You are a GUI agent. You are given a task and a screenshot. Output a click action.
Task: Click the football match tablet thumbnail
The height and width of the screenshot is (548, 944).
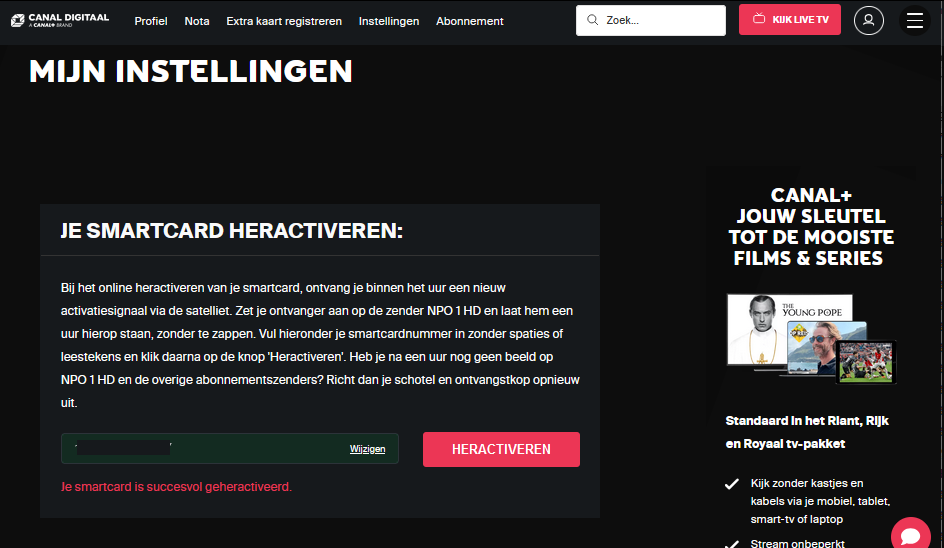click(866, 361)
